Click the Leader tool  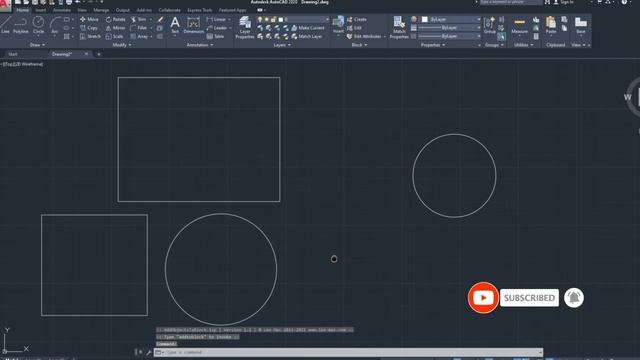(217, 28)
